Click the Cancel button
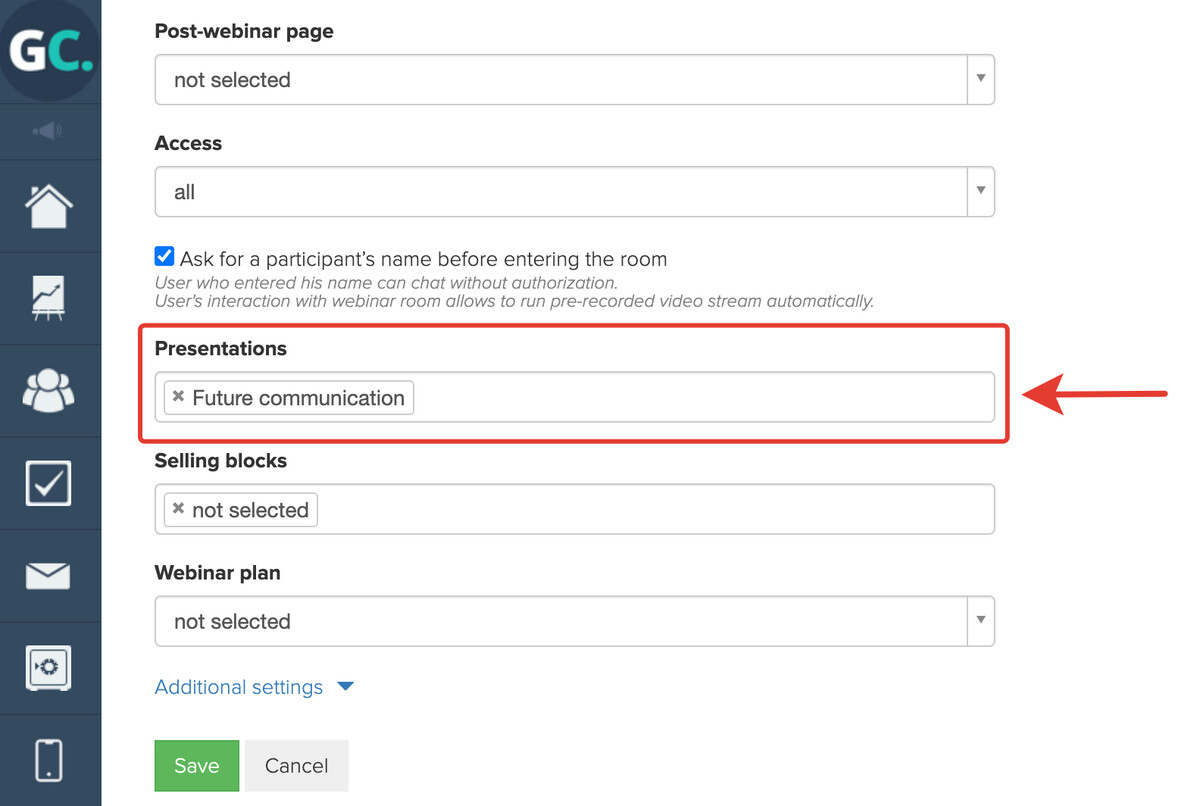 (296, 766)
